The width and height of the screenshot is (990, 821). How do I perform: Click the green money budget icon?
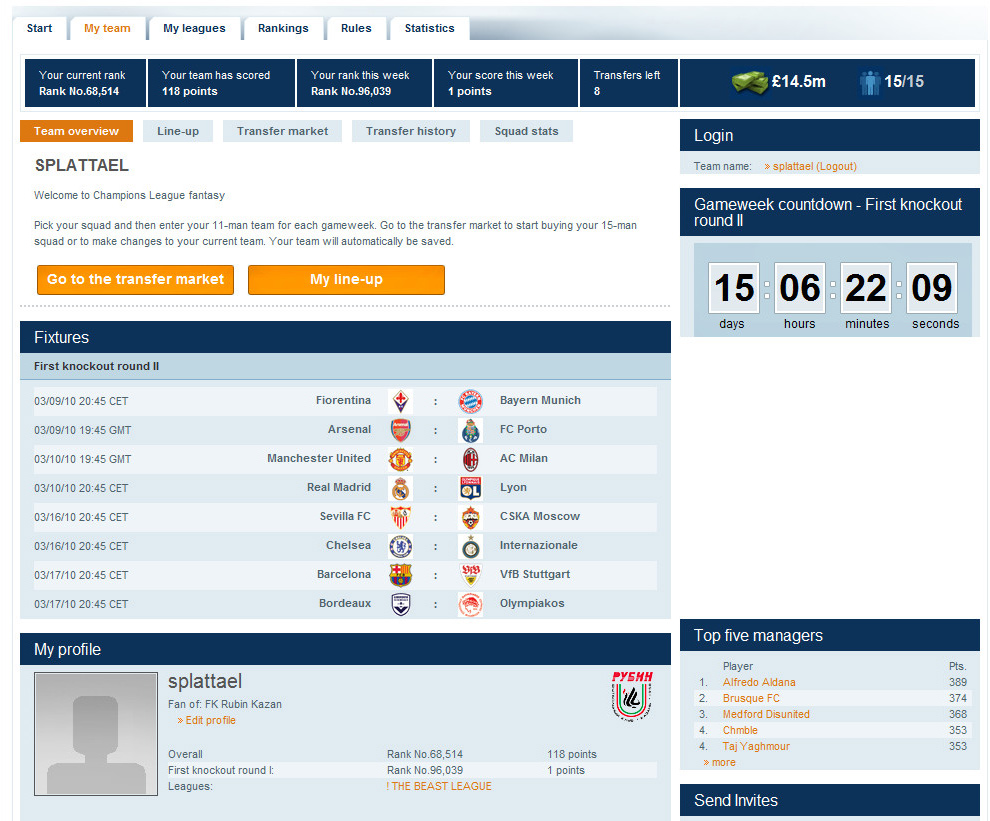(749, 82)
